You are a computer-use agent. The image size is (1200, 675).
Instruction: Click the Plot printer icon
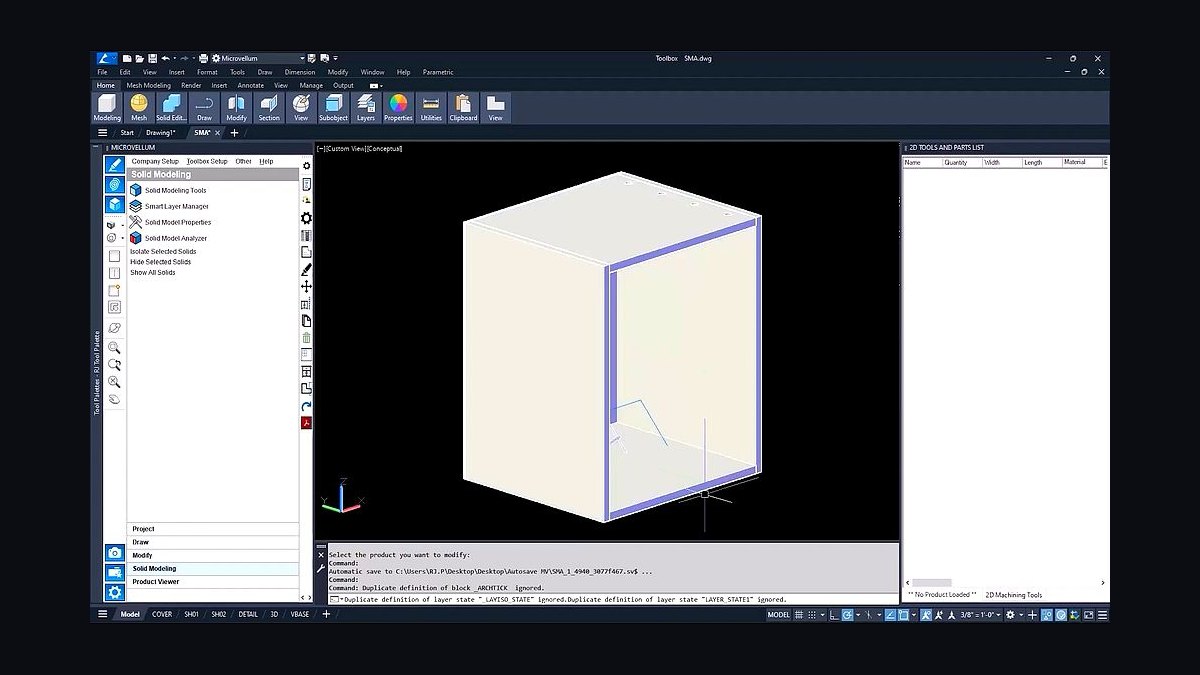click(203, 58)
